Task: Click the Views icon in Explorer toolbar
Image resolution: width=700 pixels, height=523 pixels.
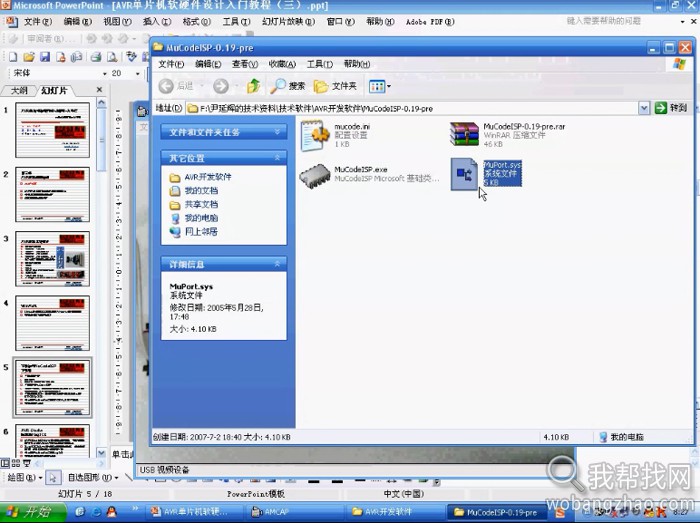Action: [x=377, y=86]
